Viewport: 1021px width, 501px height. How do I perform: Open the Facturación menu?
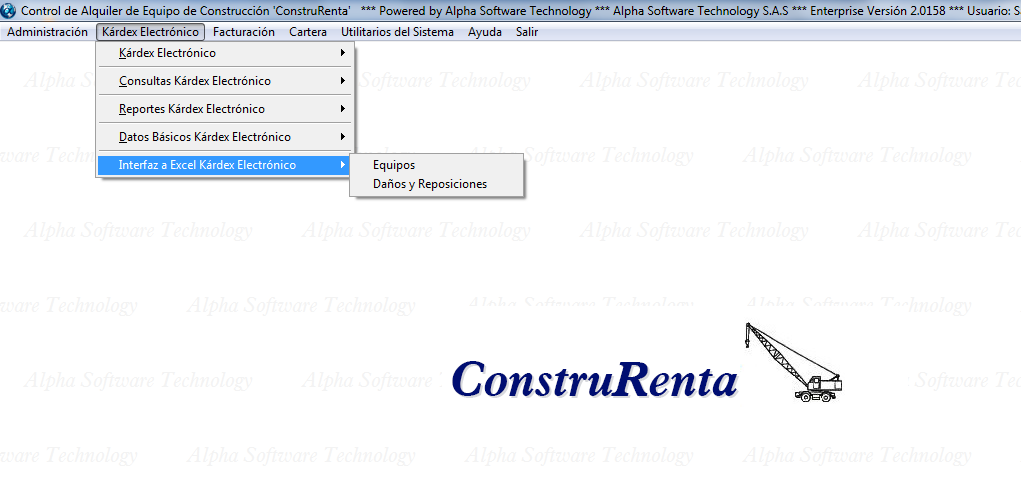point(244,32)
